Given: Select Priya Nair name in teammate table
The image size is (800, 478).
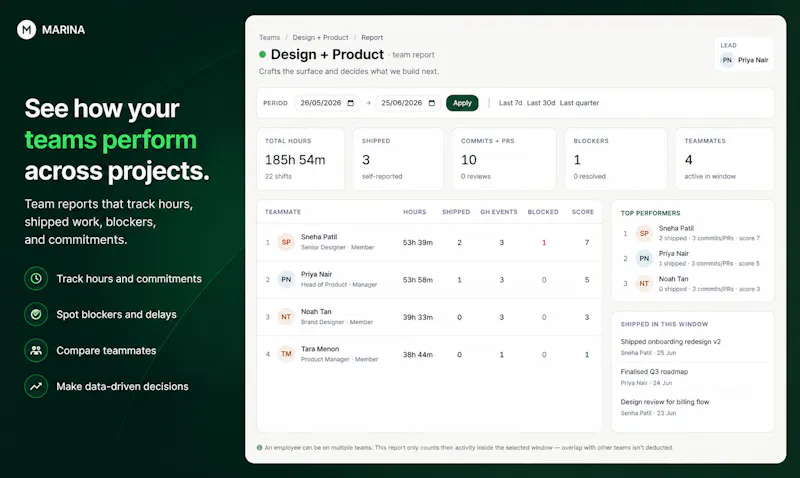Looking at the screenshot, I should tap(316, 274).
